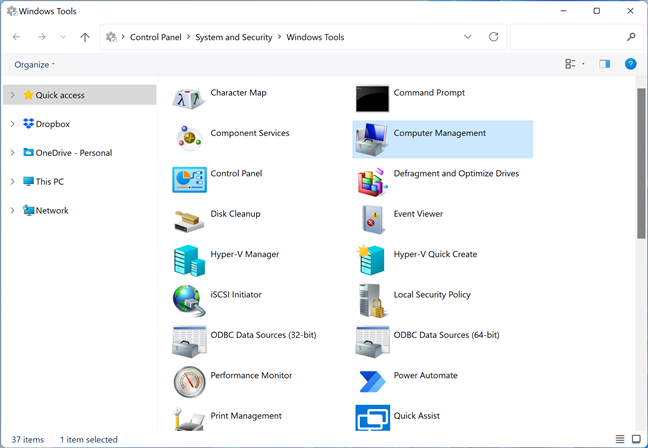This screenshot has width=648, height=448.
Task: Go forward to next folder
Action: [42, 37]
